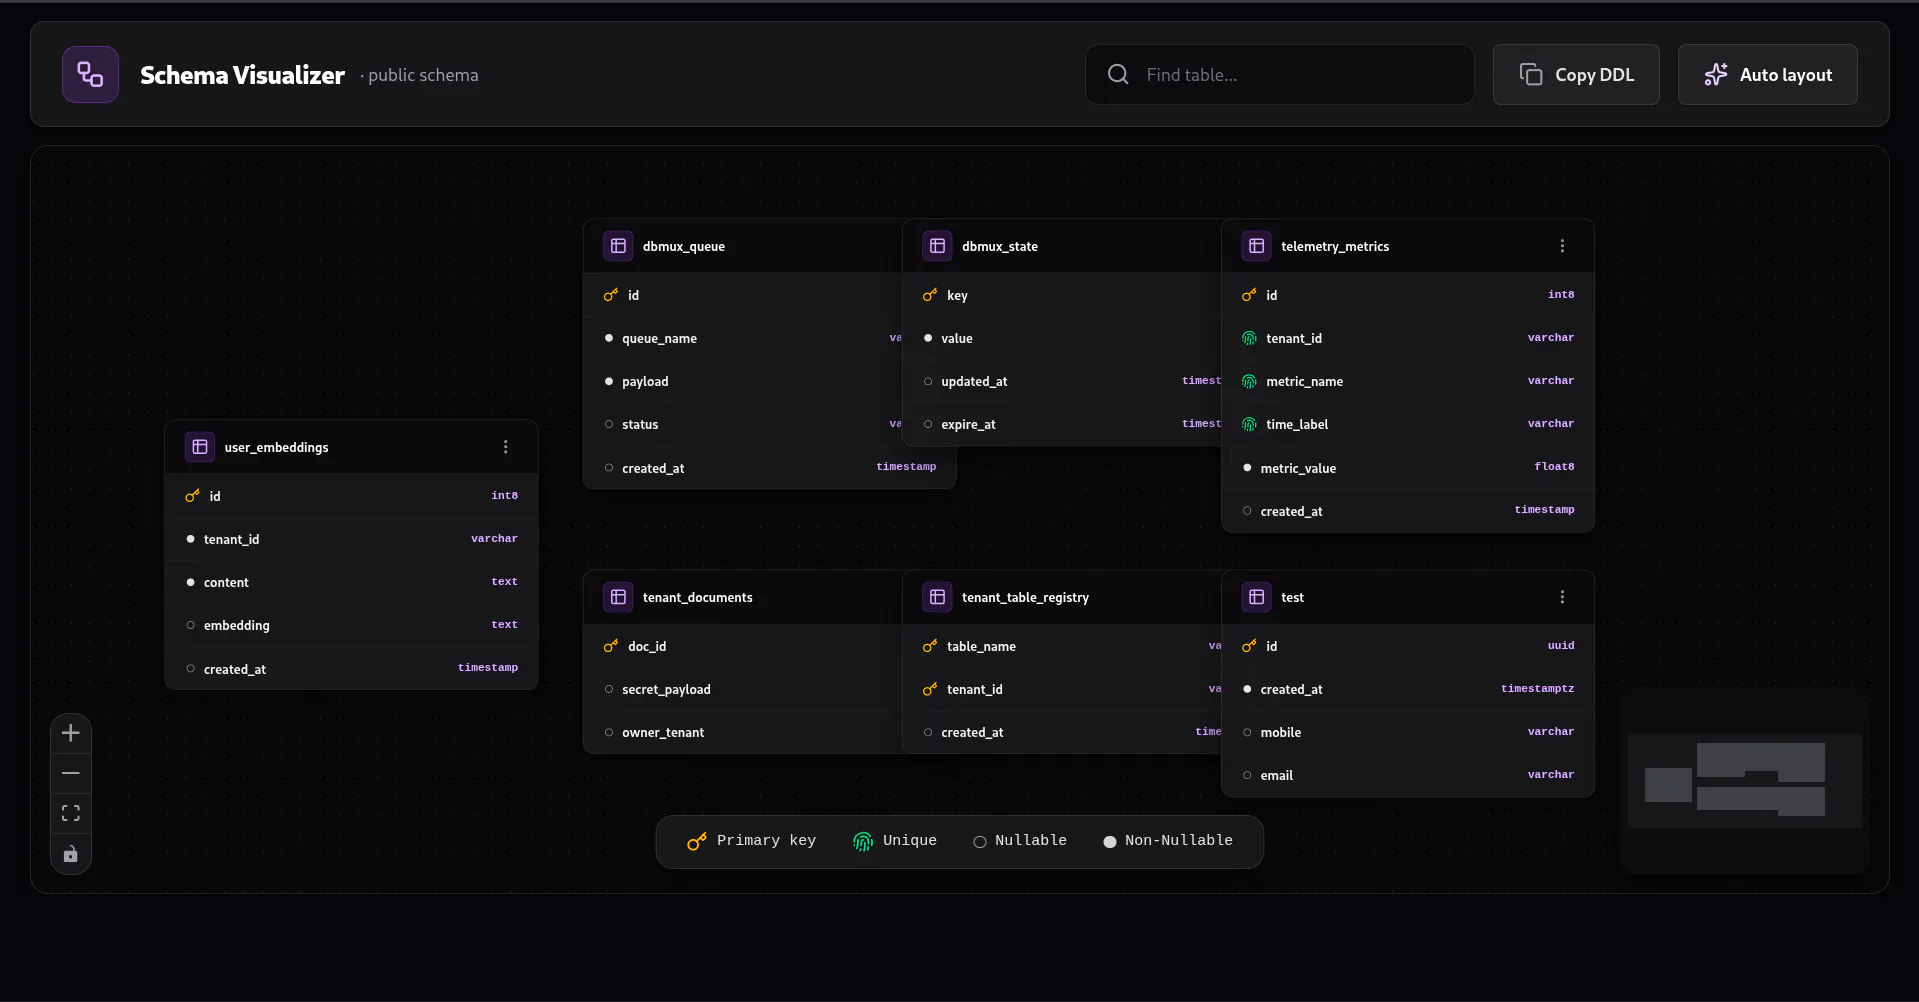Click unique fingerprint icon beside metric_name
Image resolution: width=1919 pixels, height=1002 pixels.
[1249, 381]
